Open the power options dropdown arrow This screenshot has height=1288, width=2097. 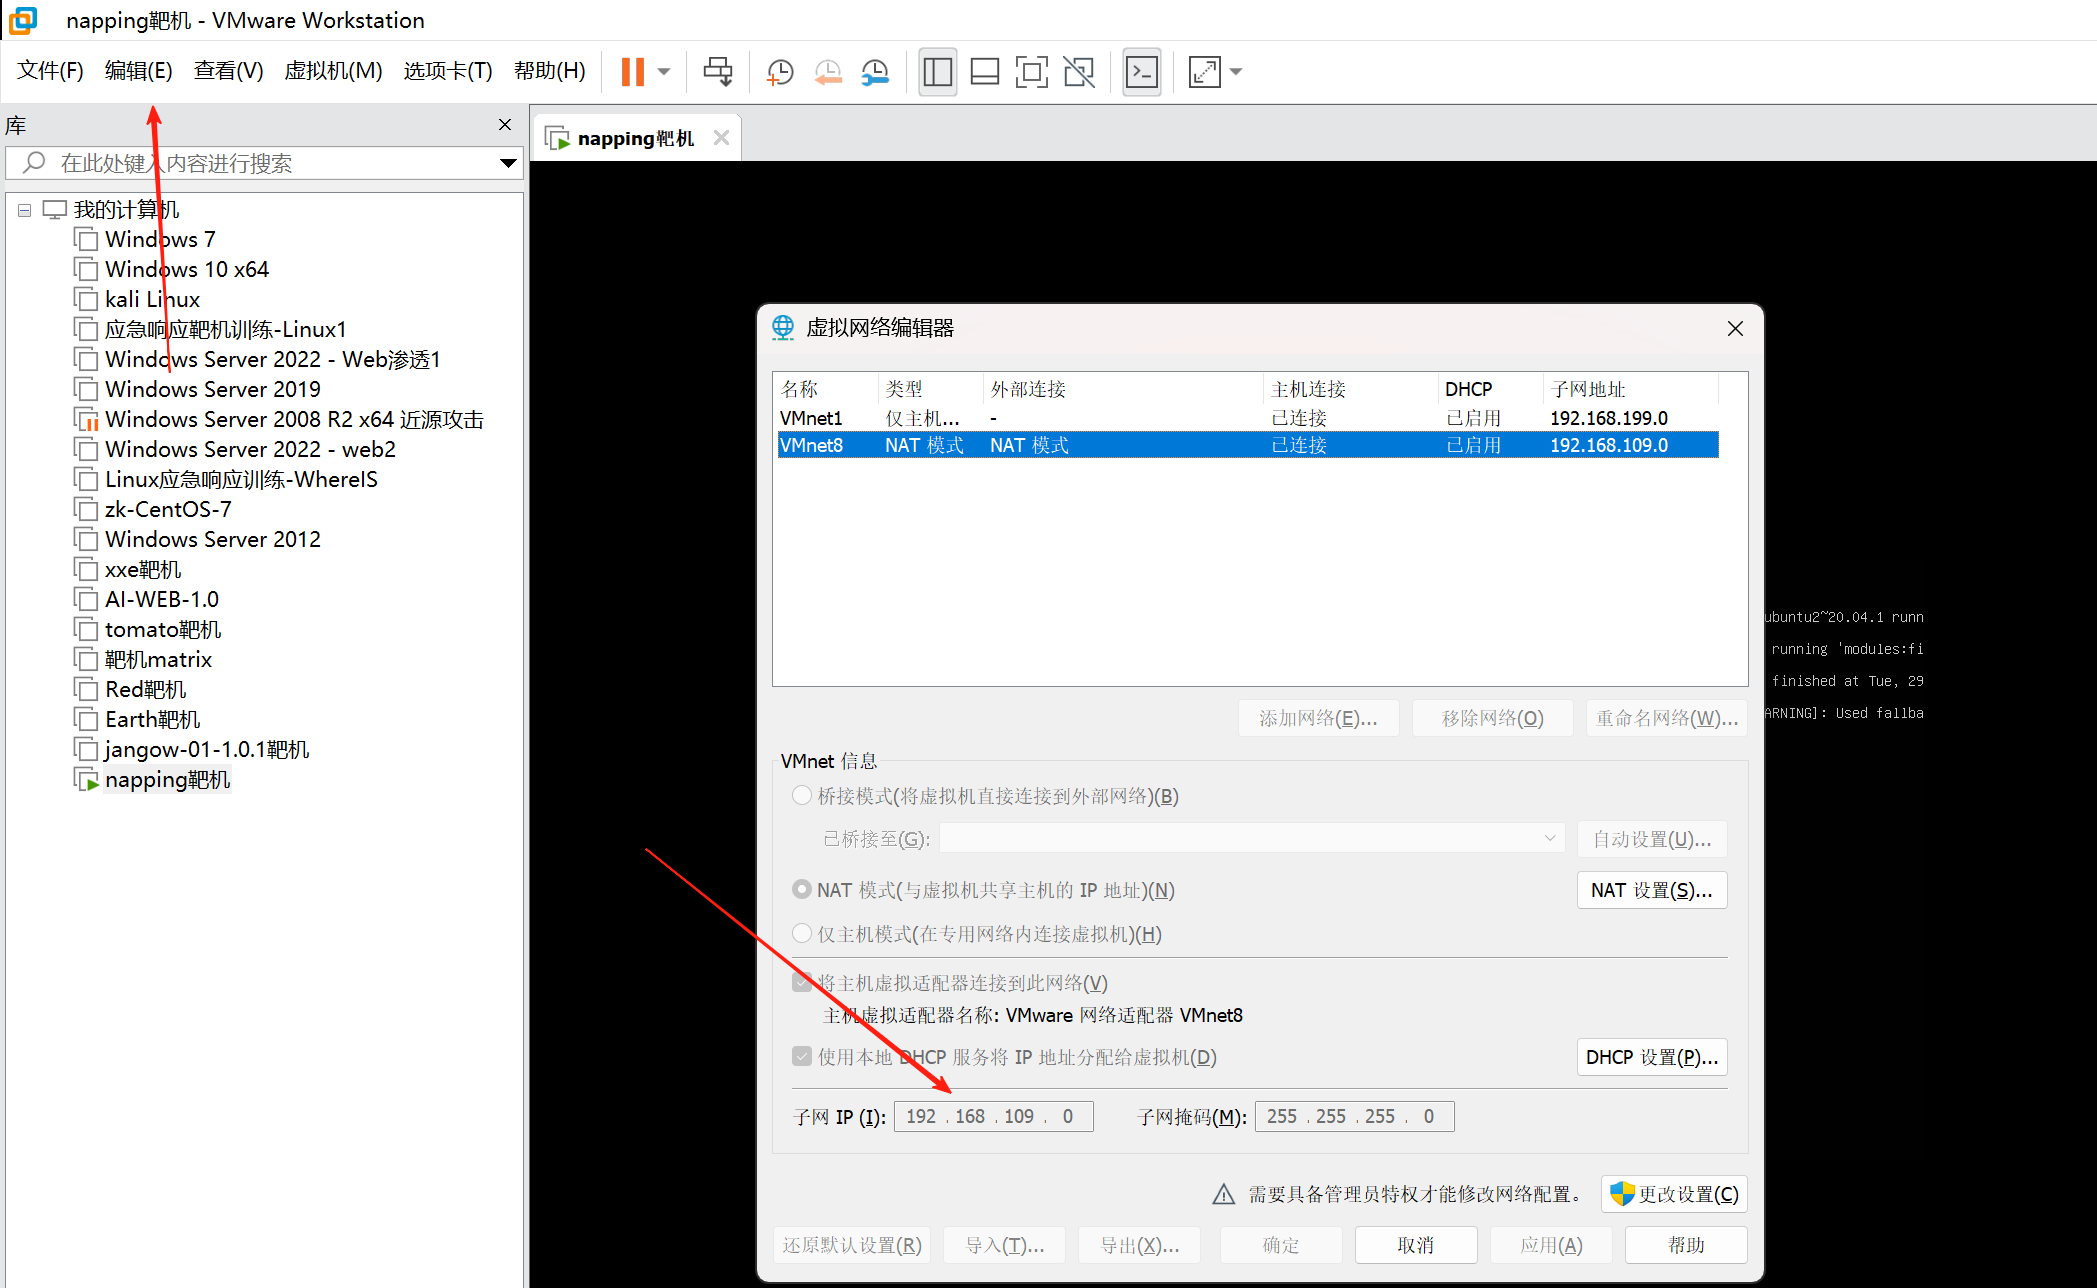pyautogui.click(x=664, y=71)
